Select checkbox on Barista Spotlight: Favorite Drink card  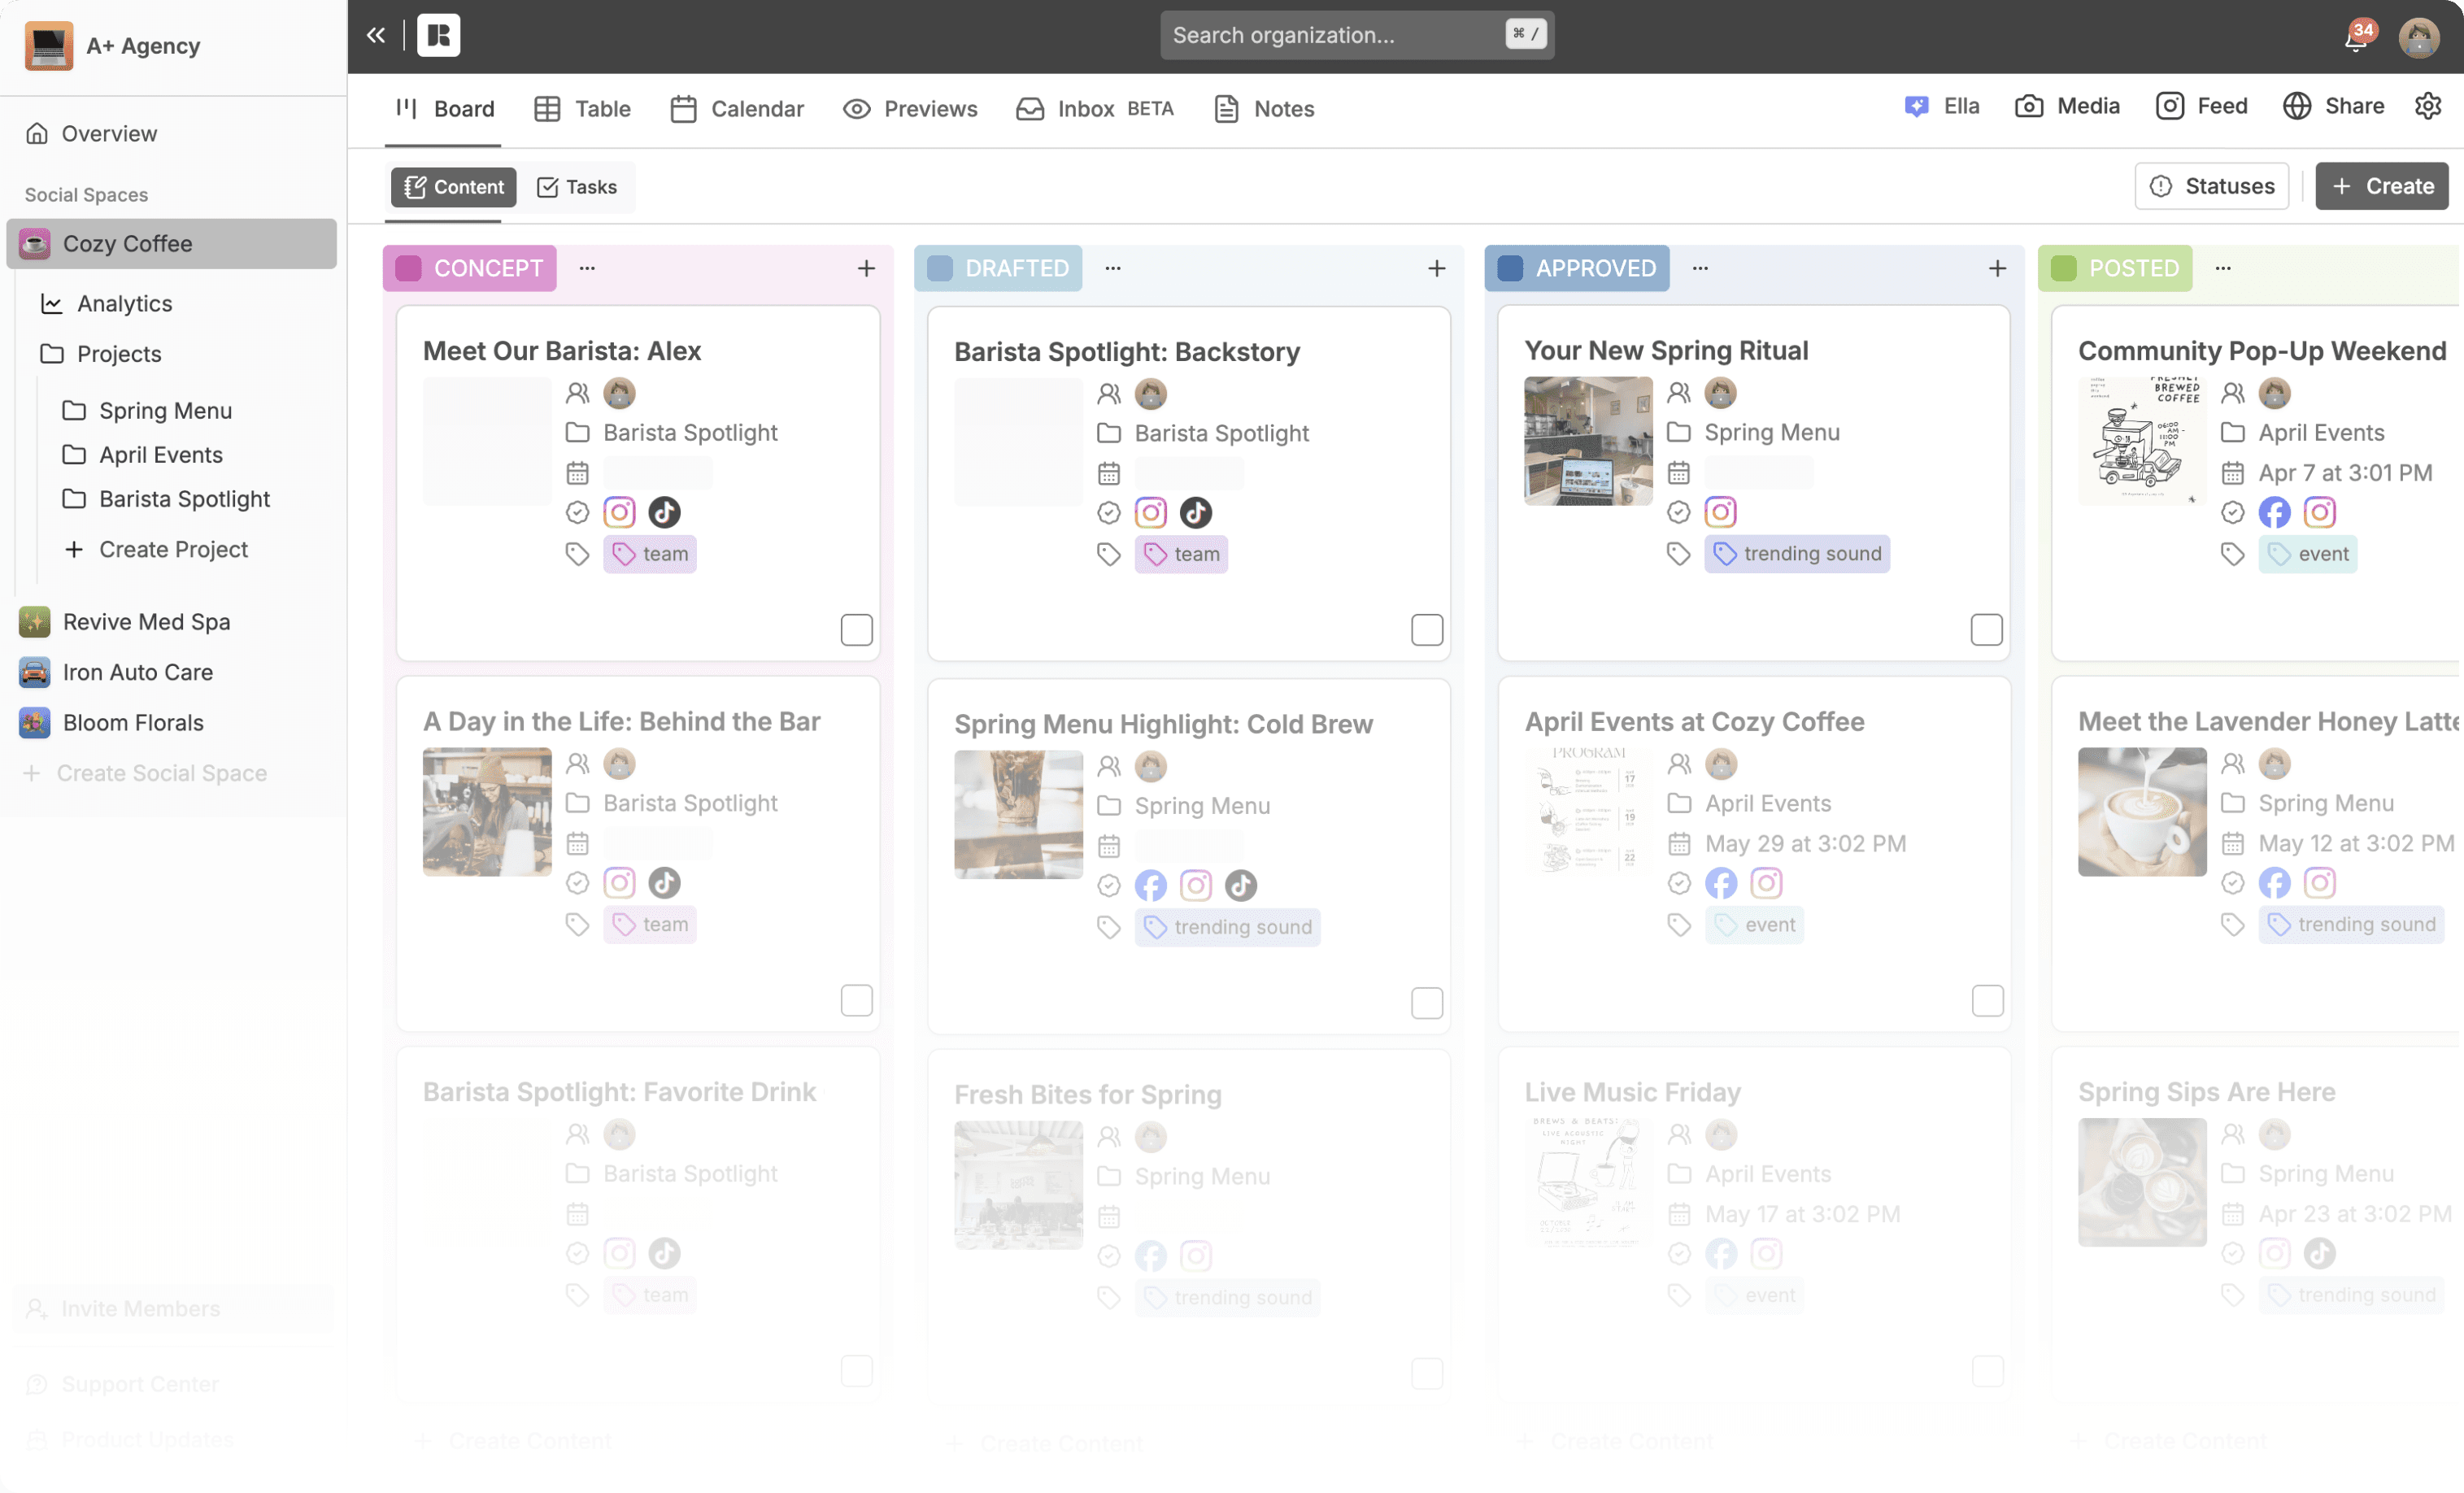pyautogui.click(x=856, y=1371)
